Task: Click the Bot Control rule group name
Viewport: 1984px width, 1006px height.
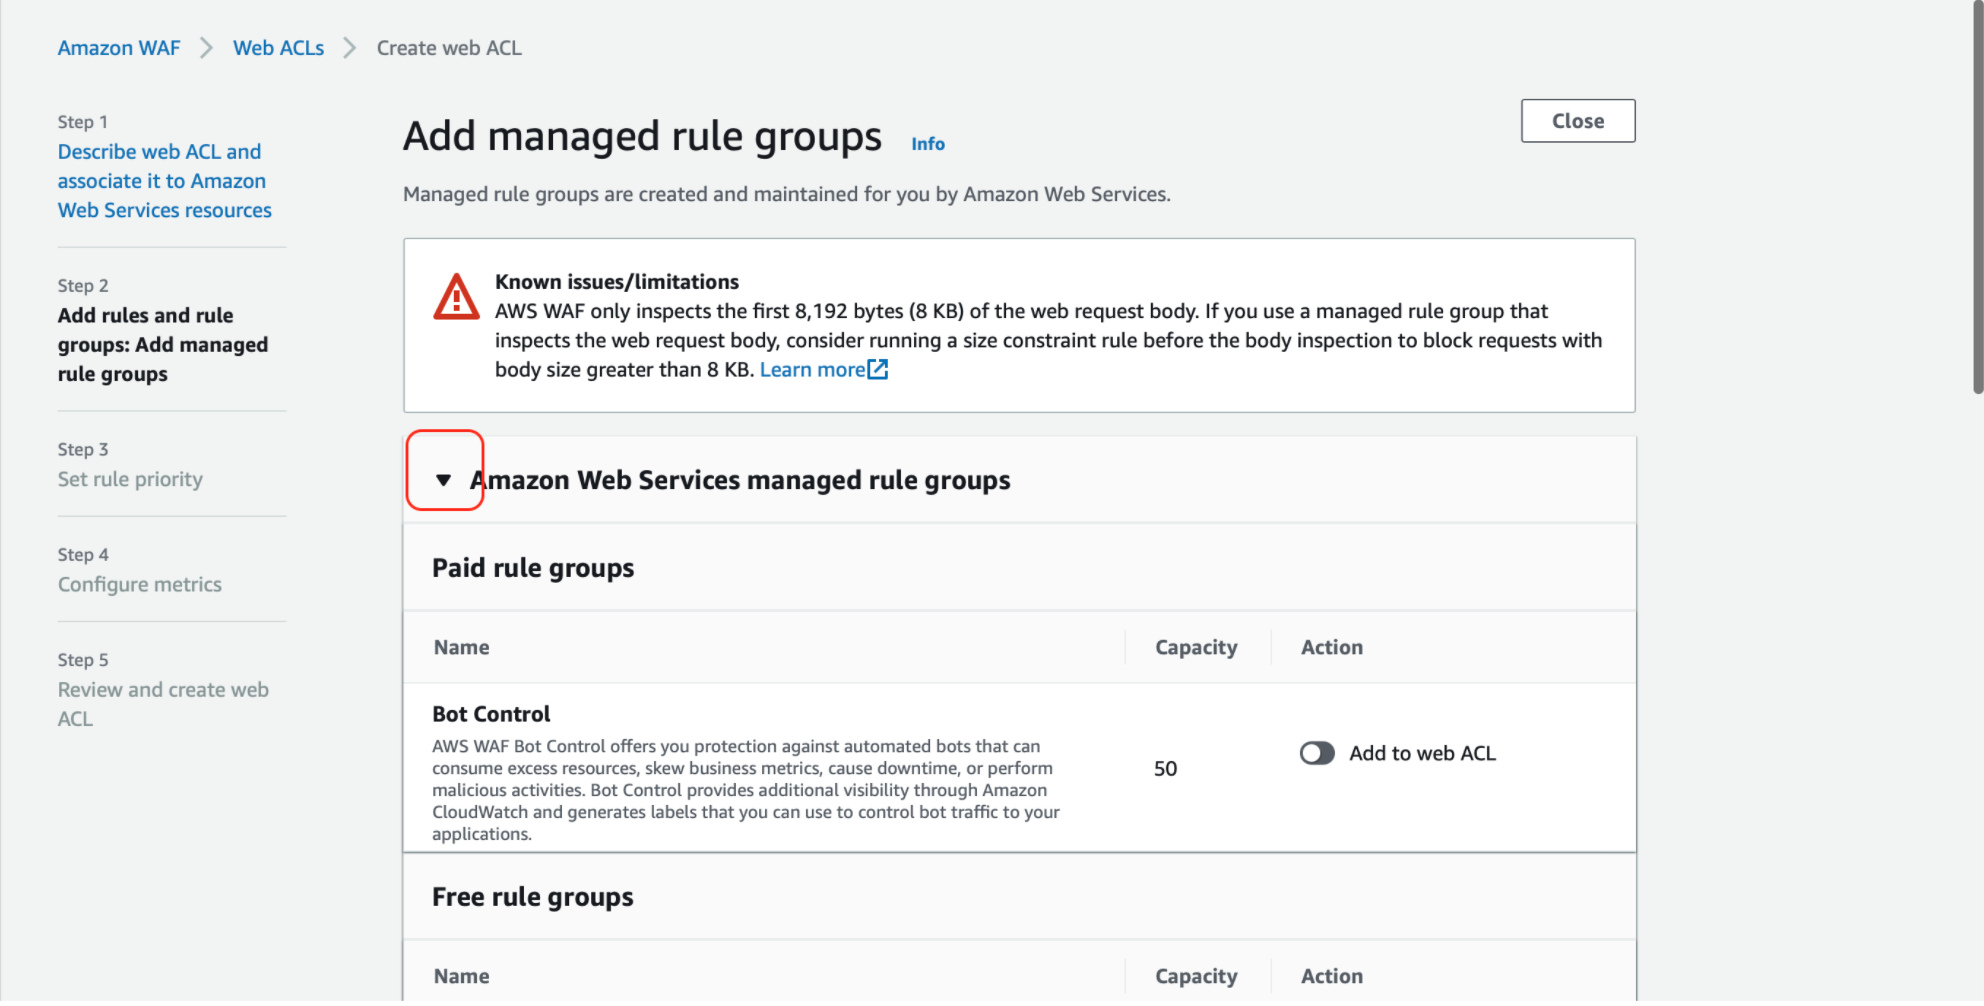Action: 491,714
